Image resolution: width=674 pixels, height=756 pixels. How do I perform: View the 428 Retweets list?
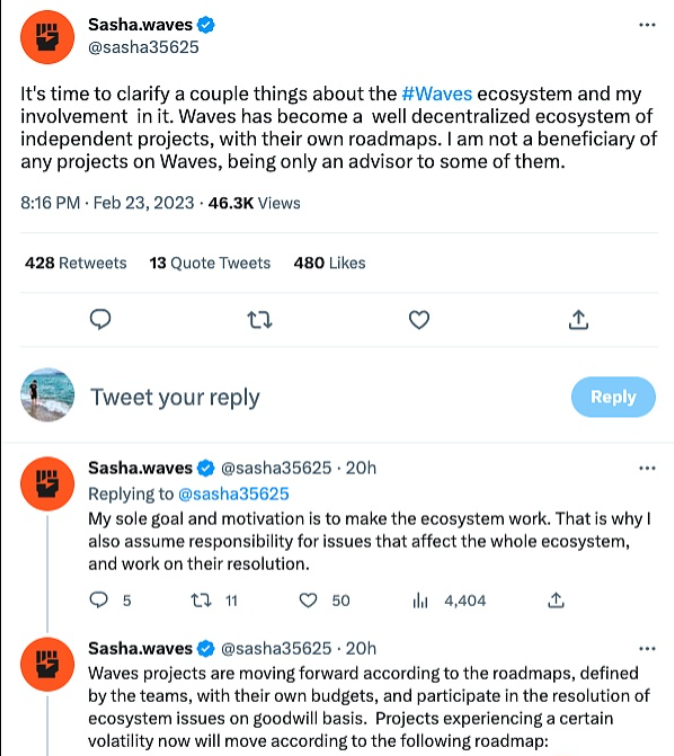(76, 263)
